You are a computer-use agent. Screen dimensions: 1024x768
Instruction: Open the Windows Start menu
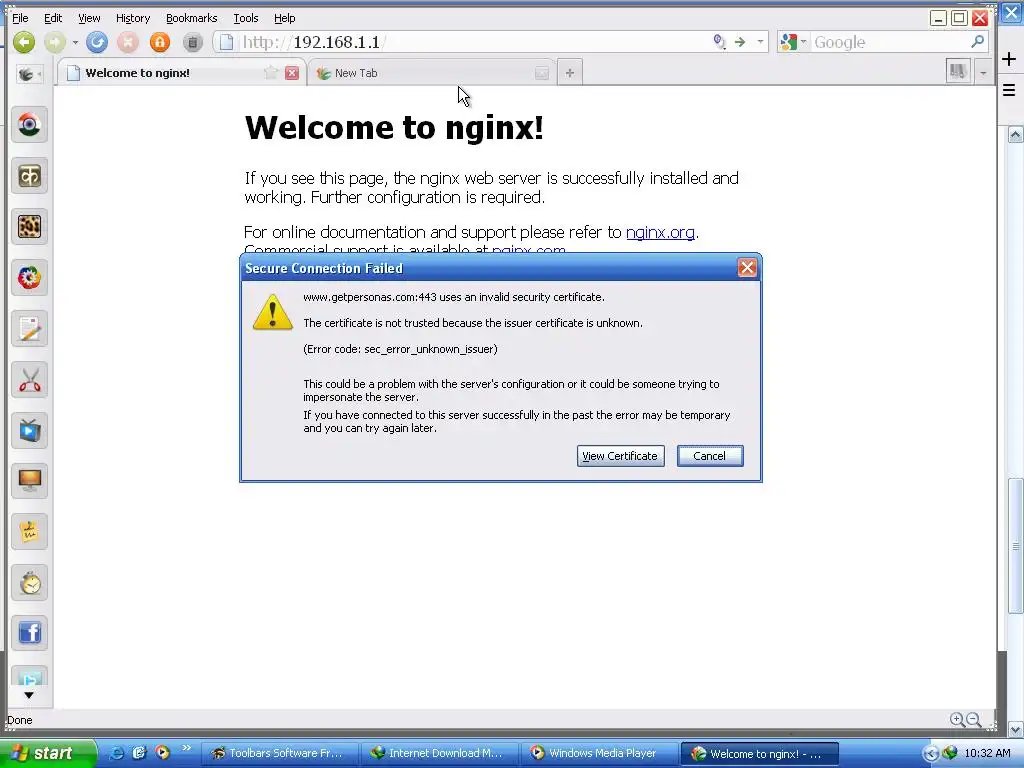[46, 753]
